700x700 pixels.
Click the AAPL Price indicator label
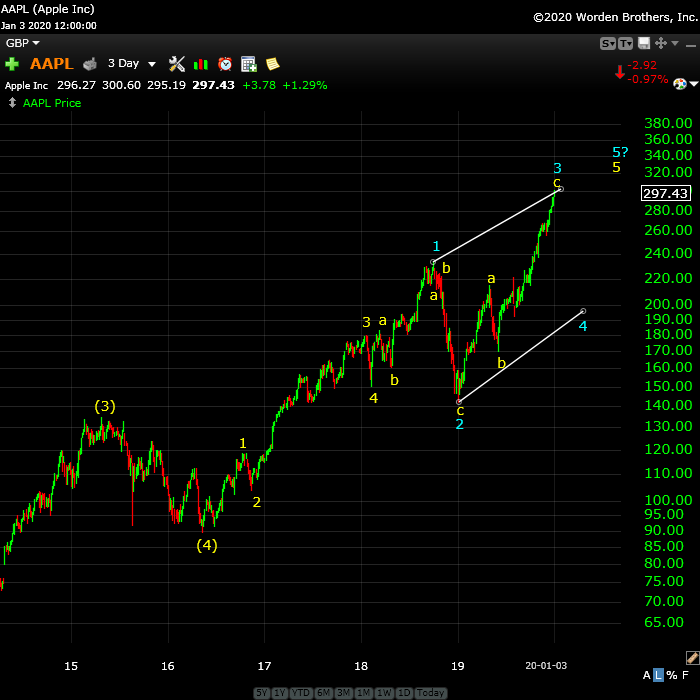(52, 103)
